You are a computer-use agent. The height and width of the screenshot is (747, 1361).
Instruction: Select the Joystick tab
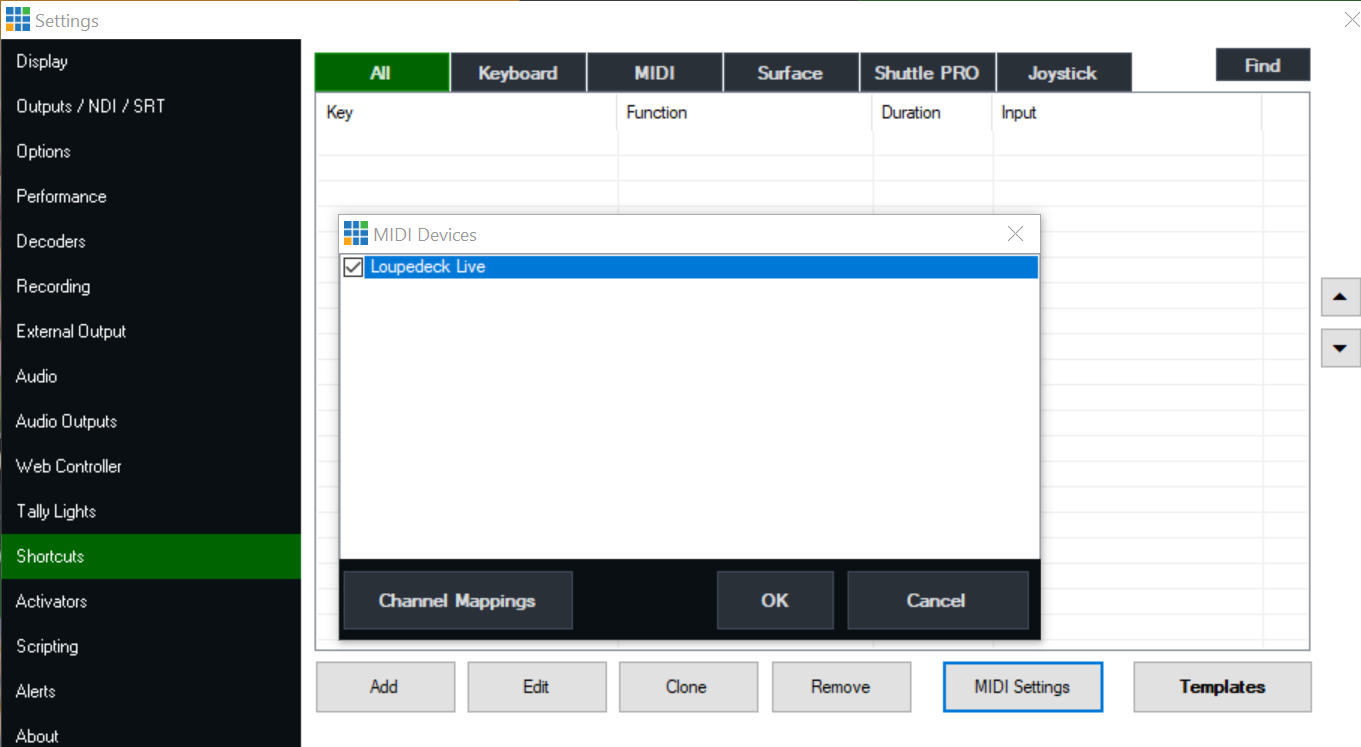pos(1063,71)
